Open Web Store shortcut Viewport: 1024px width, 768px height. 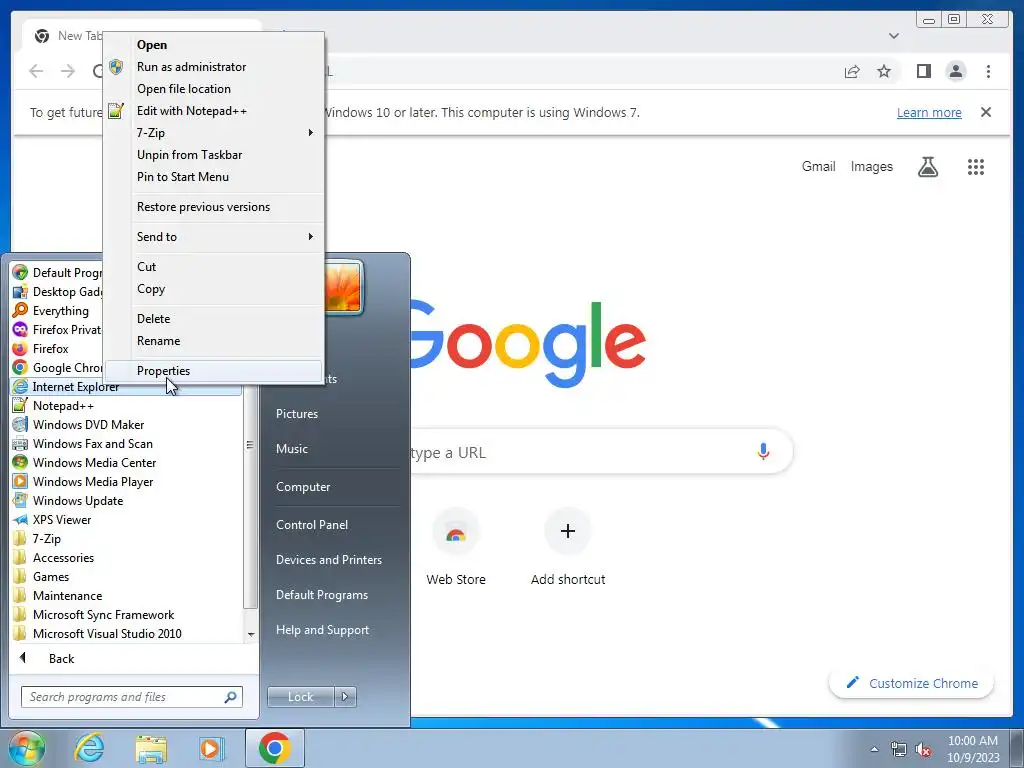(x=456, y=547)
